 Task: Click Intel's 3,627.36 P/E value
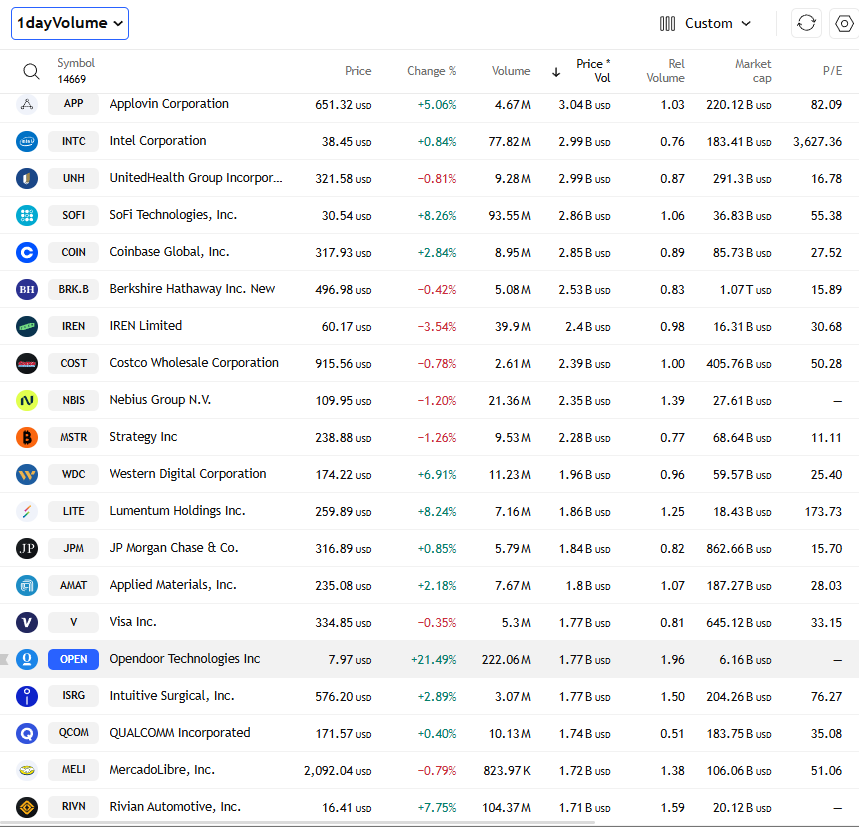(817, 142)
